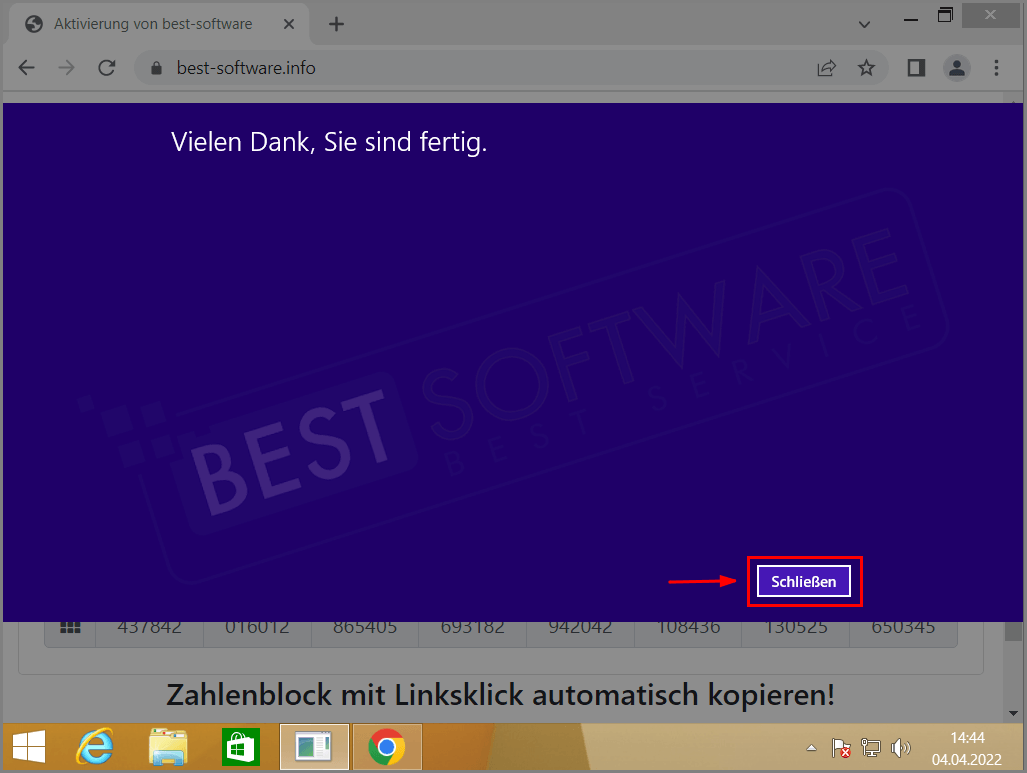This screenshot has width=1027, height=773.
Task: Reload the best-software.info page
Action: click(107, 67)
